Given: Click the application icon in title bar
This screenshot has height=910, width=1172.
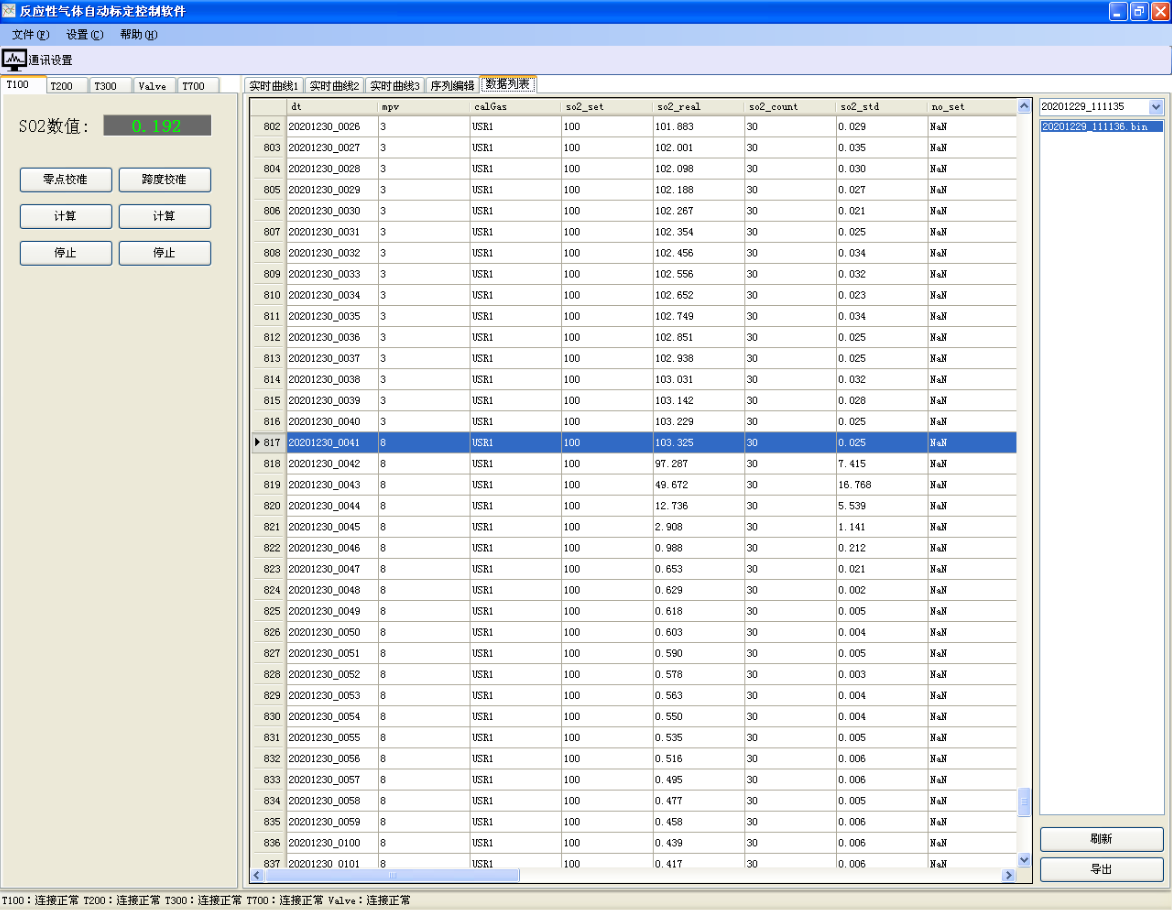Looking at the screenshot, I should coord(10,11).
